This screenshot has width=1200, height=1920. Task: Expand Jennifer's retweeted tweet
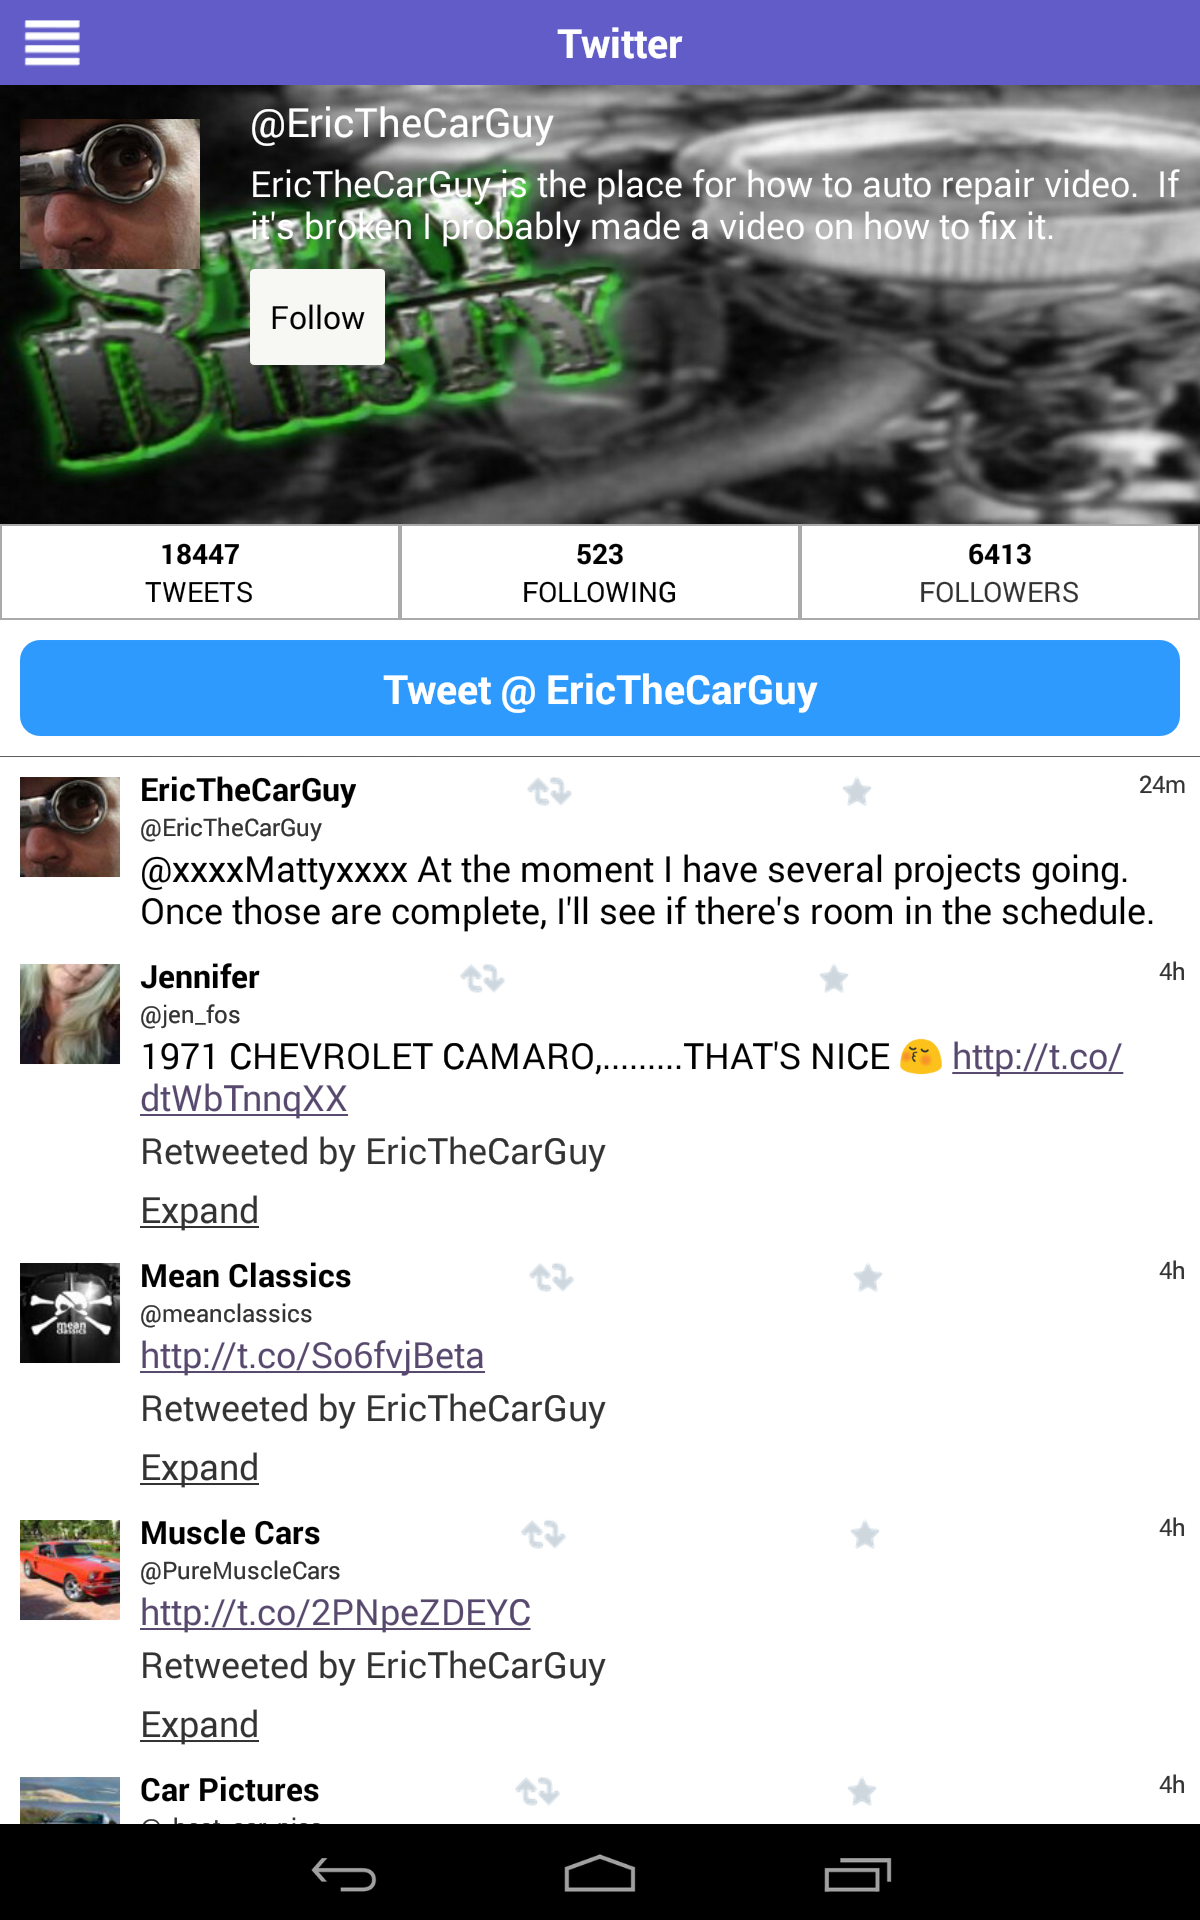click(200, 1211)
